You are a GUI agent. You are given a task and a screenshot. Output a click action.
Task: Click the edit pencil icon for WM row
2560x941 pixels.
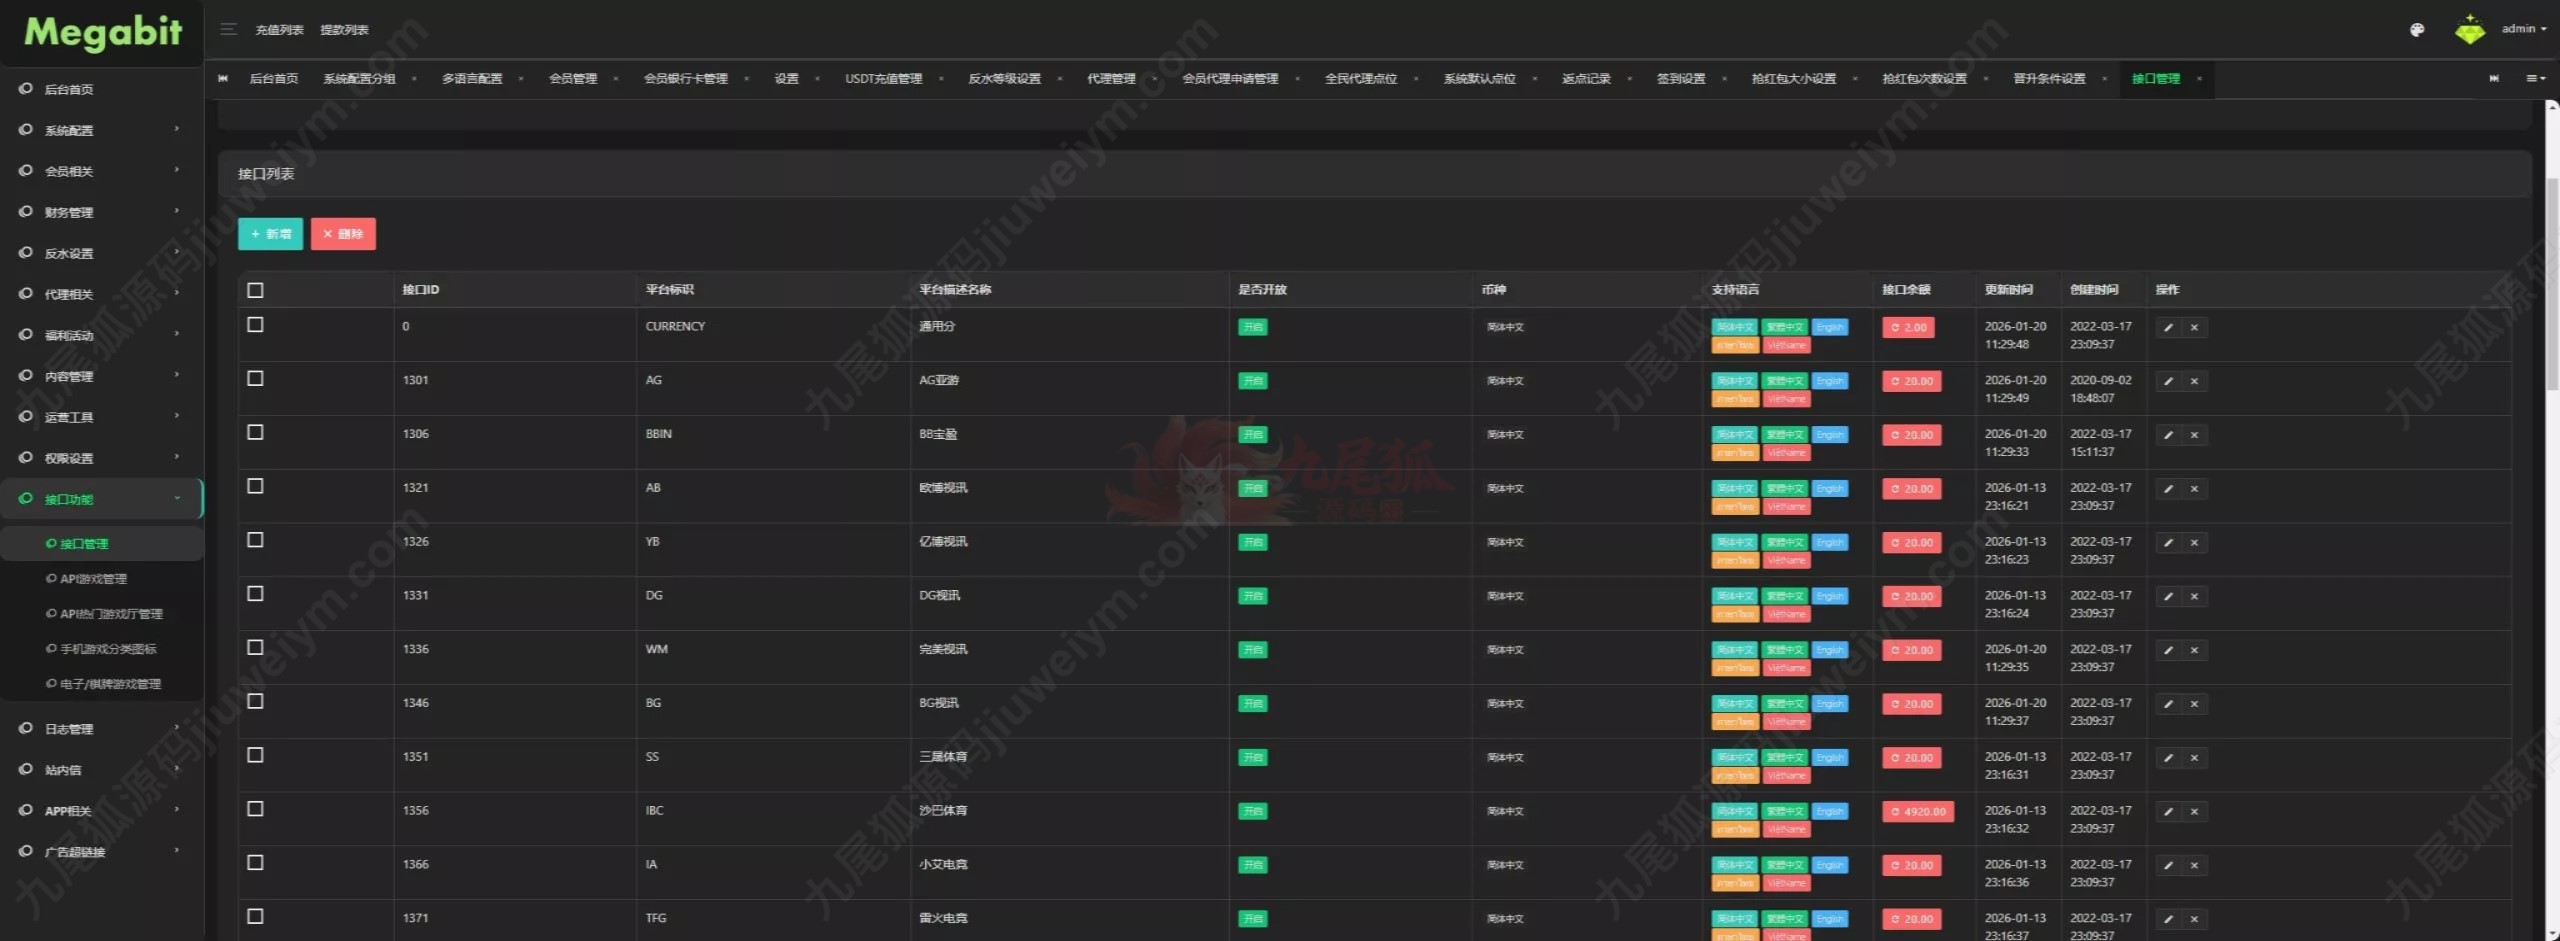click(2167, 650)
